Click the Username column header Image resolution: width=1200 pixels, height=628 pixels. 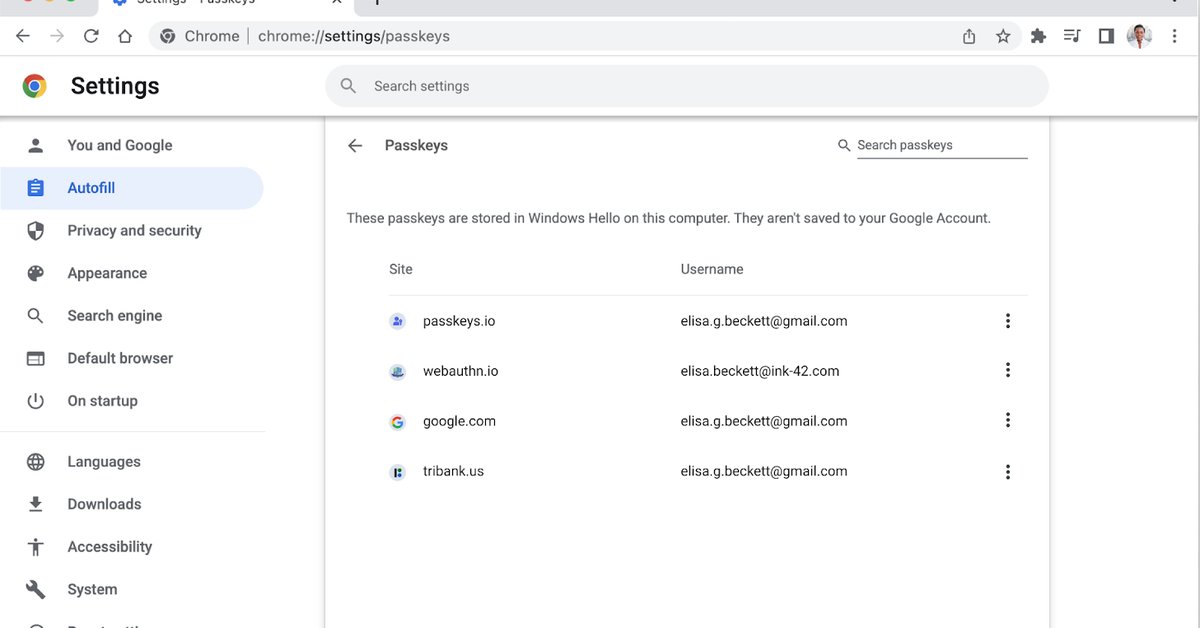712,269
